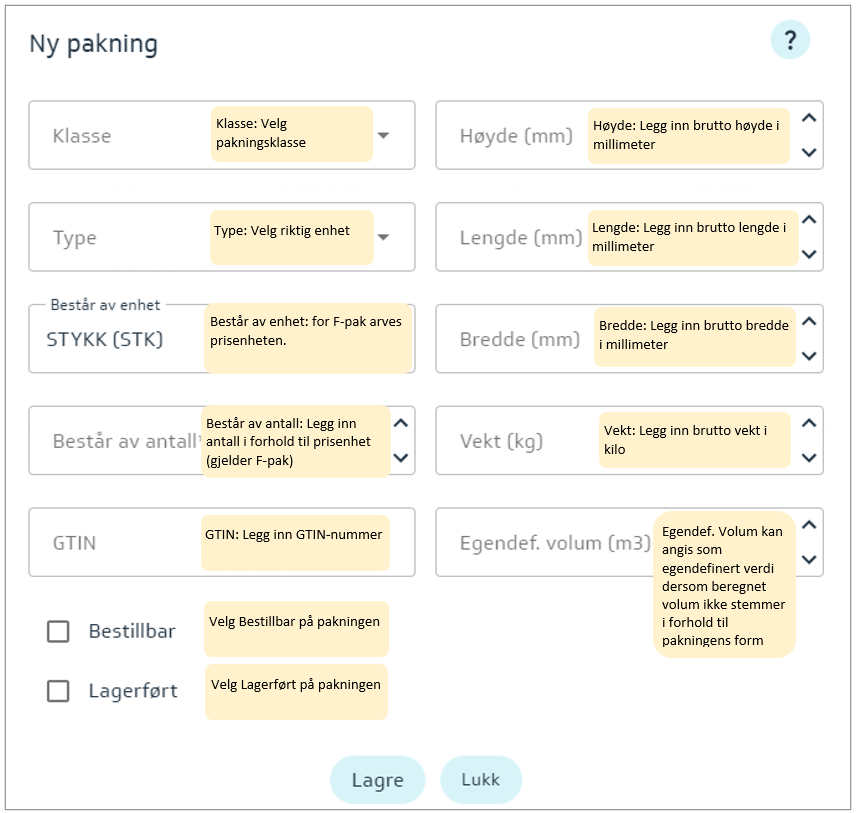The image size is (856, 813).
Task: Increase Lengde (mm) using up chevron
Action: 810,220
